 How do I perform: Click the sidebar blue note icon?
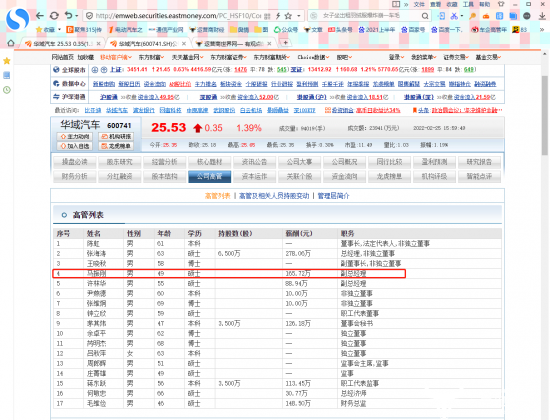point(7,75)
